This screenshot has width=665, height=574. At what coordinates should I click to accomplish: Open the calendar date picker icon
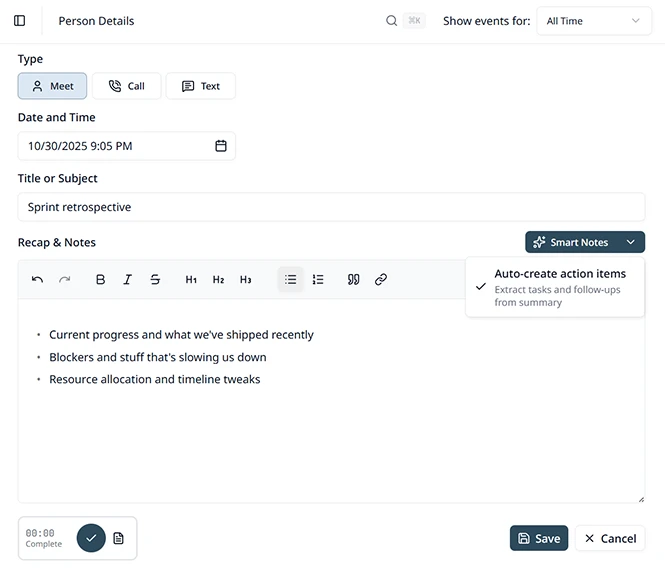pyautogui.click(x=221, y=146)
